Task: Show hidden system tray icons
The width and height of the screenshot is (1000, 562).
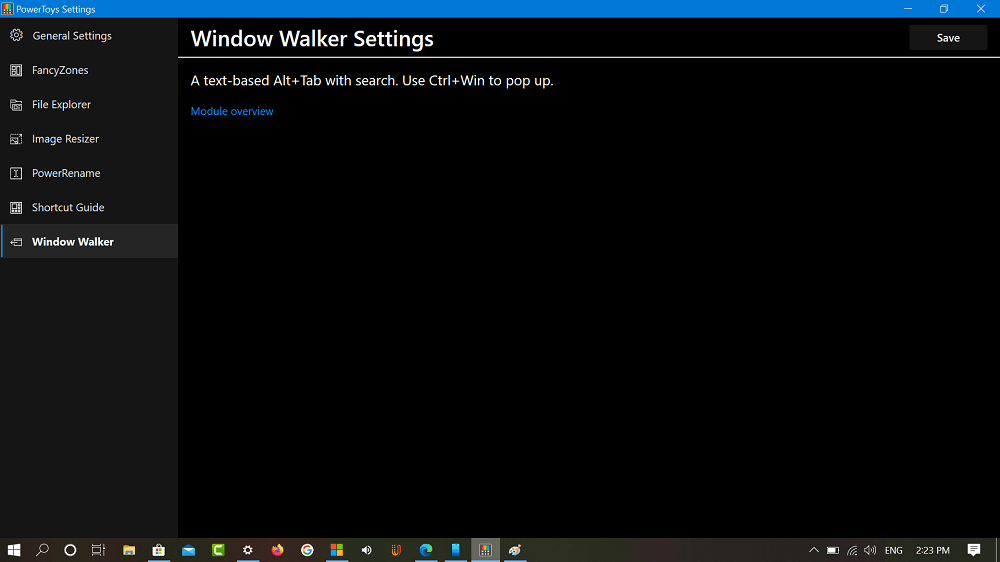Action: (x=814, y=550)
